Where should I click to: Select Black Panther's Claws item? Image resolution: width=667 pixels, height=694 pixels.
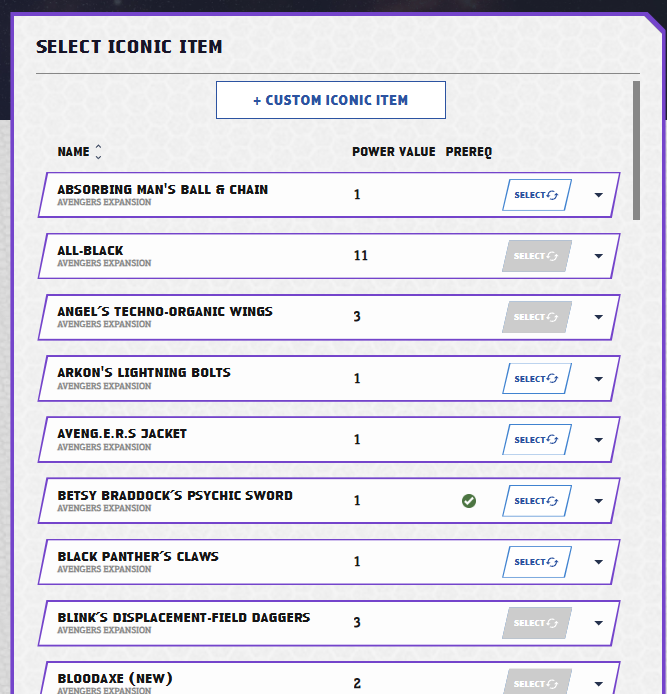[x=536, y=562]
